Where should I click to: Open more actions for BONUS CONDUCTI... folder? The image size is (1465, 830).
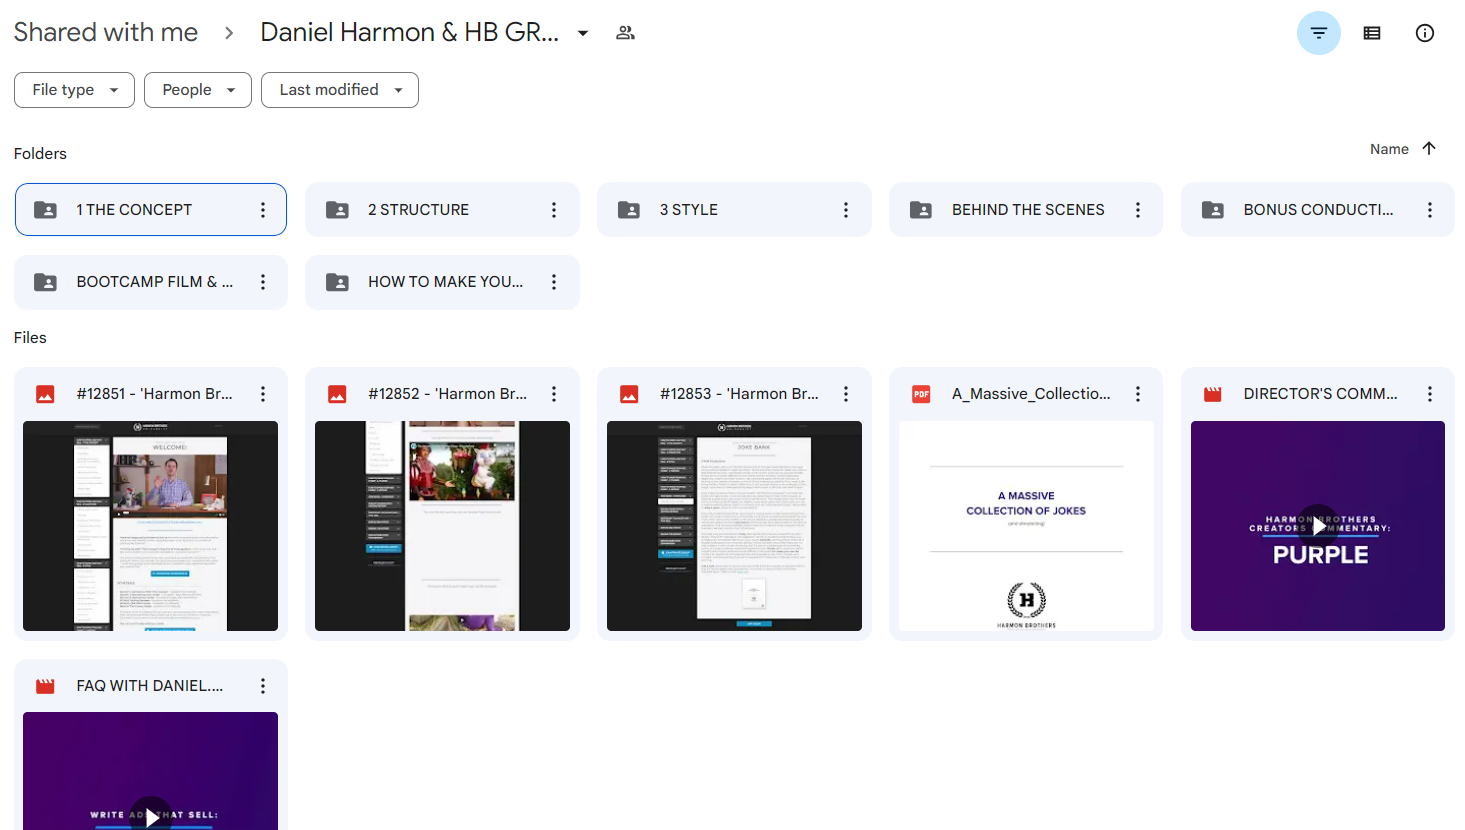click(1430, 210)
